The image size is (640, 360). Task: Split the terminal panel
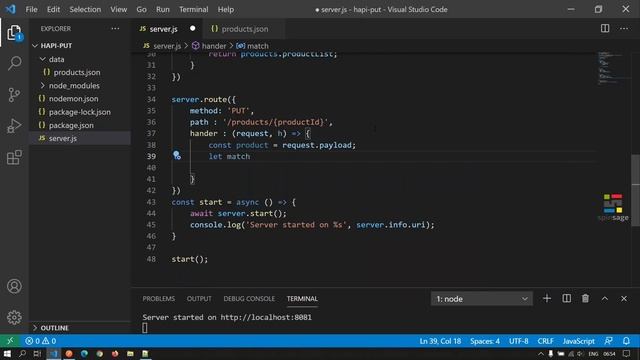(x=567, y=298)
